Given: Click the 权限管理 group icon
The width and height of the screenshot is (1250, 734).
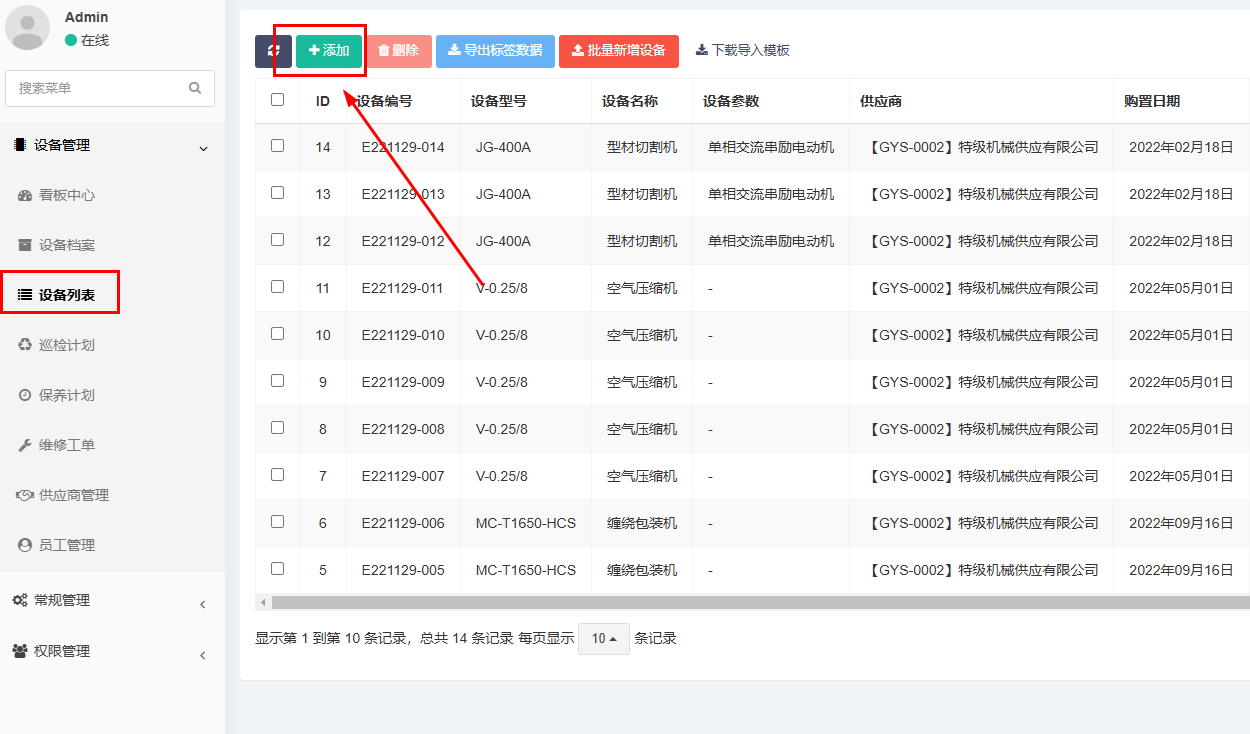Looking at the screenshot, I should [20, 652].
